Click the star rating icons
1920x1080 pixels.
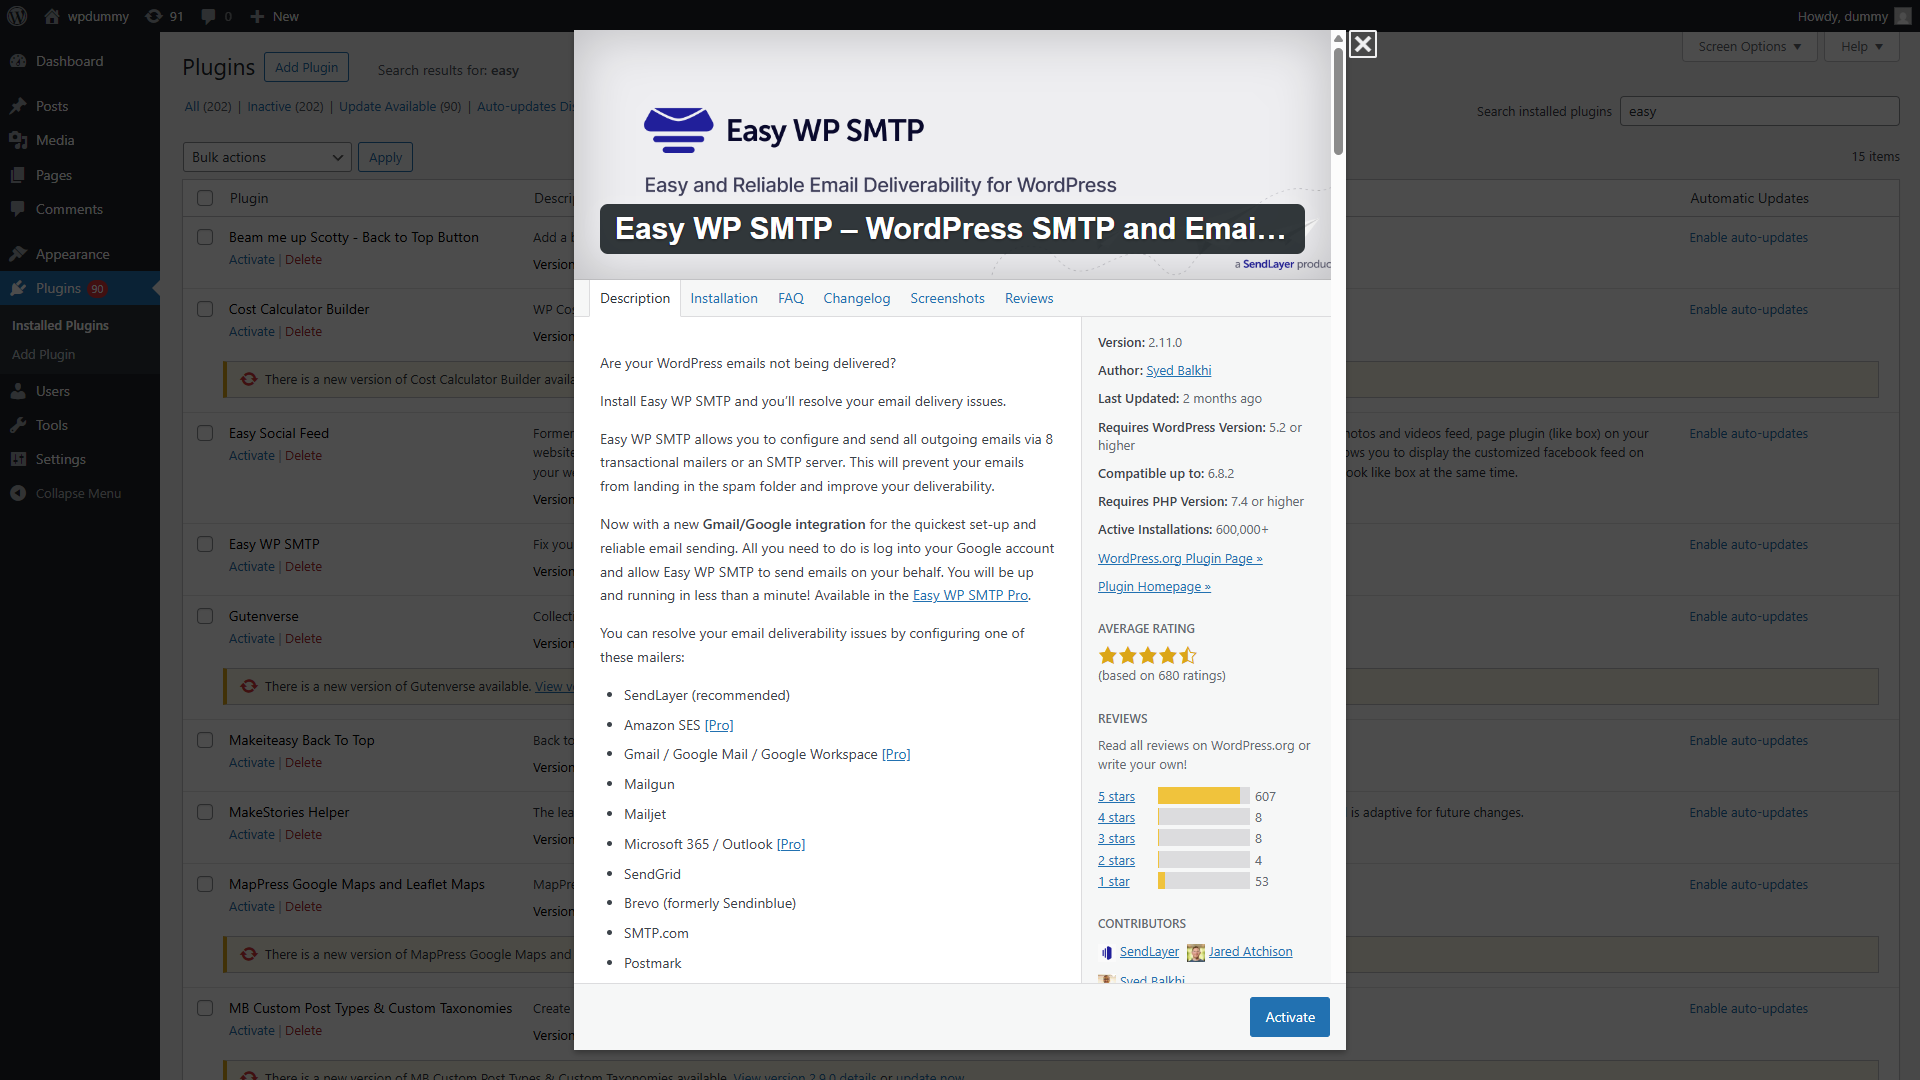[1147, 656]
